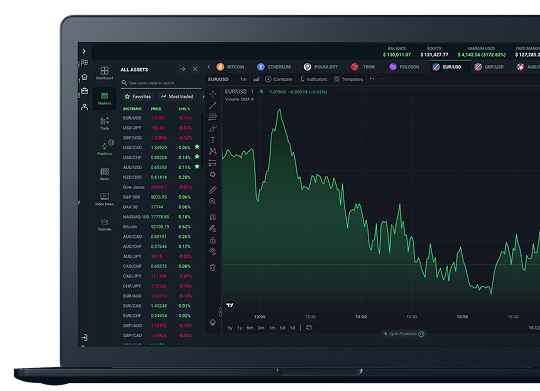Click the asset name search field
The image size is (540, 391).
[x=161, y=83]
